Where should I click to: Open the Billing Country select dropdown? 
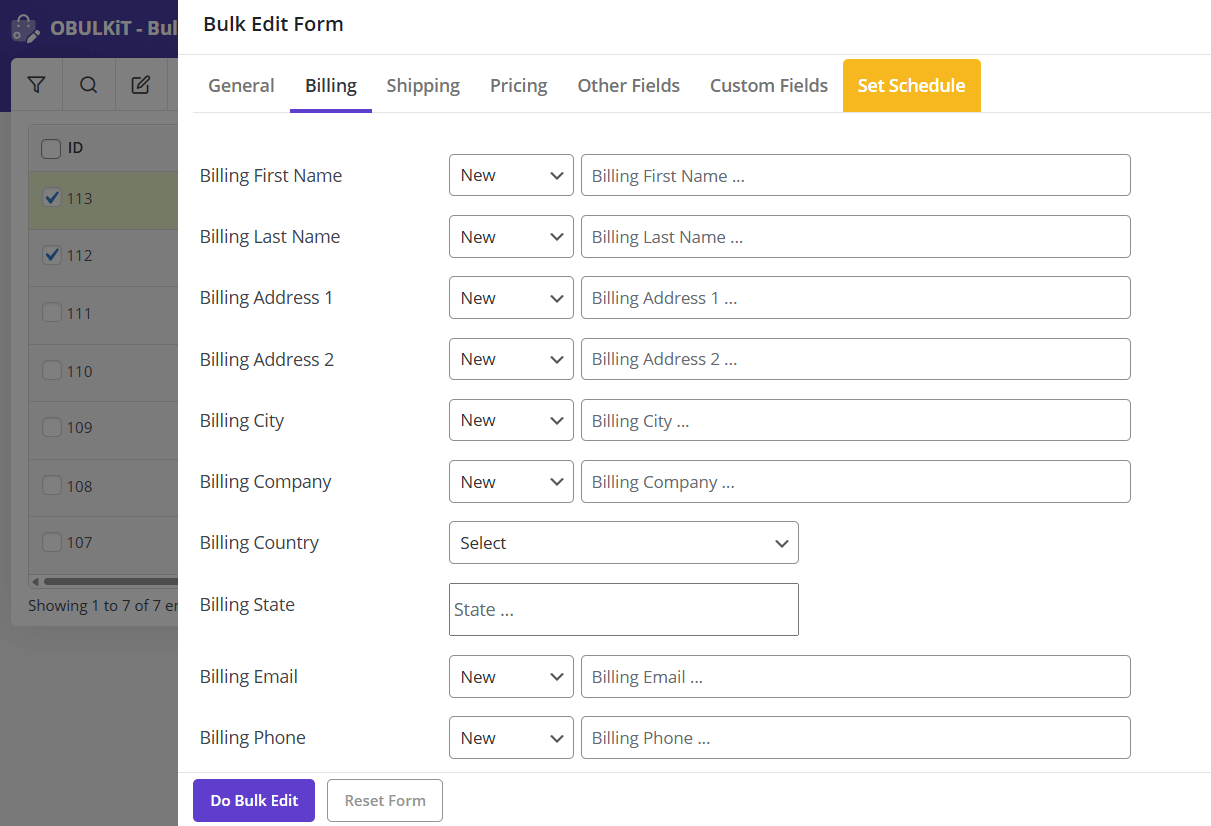tap(623, 543)
